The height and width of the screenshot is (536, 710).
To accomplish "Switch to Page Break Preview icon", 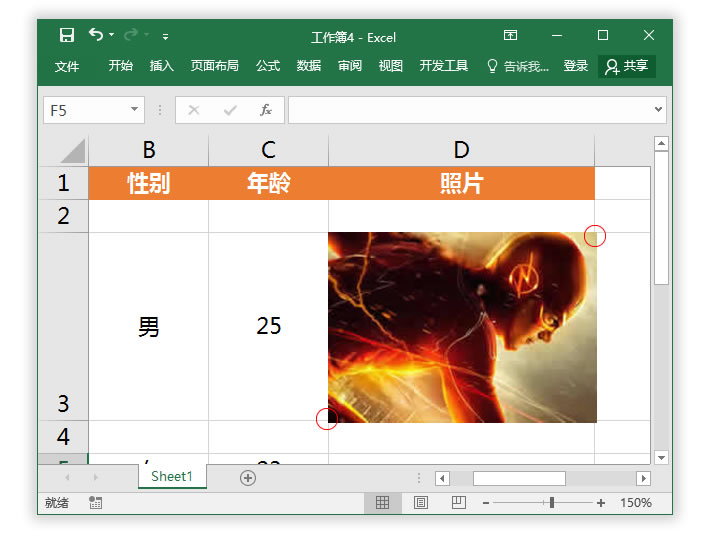I will pos(458,503).
